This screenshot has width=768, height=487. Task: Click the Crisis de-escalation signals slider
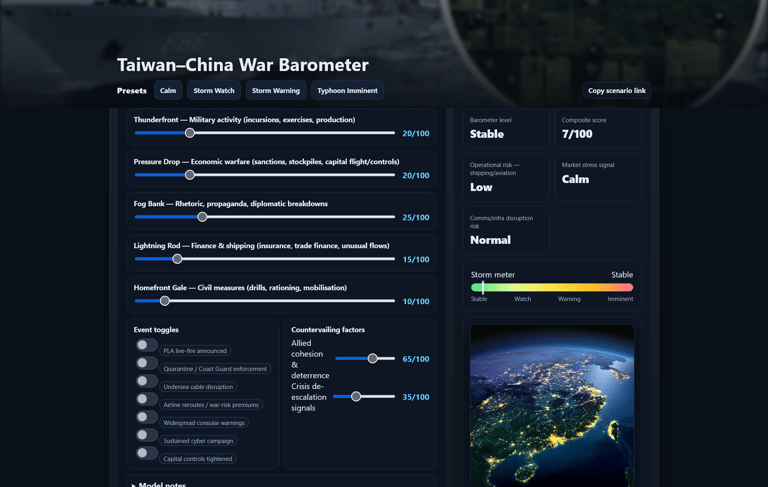click(x=364, y=396)
